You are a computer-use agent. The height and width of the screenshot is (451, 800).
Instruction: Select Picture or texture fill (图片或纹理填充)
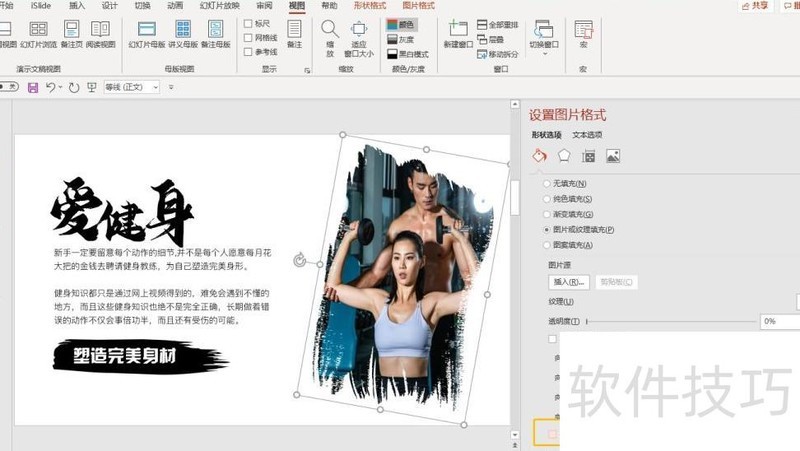(x=546, y=230)
